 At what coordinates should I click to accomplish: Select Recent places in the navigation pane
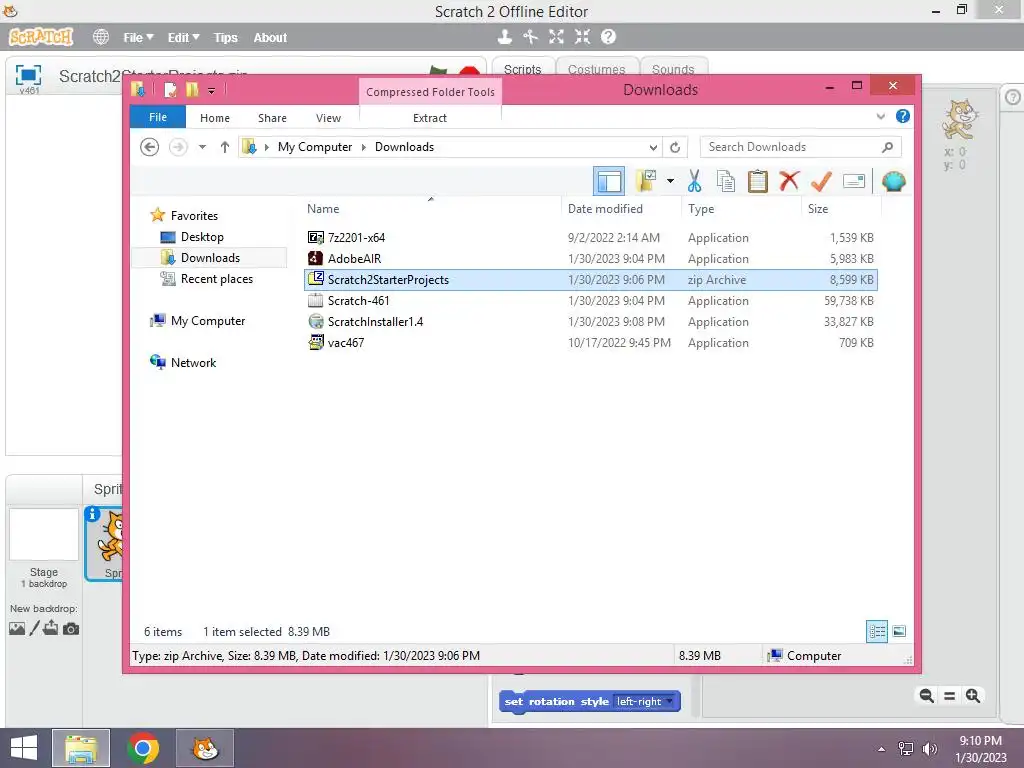[217, 279]
